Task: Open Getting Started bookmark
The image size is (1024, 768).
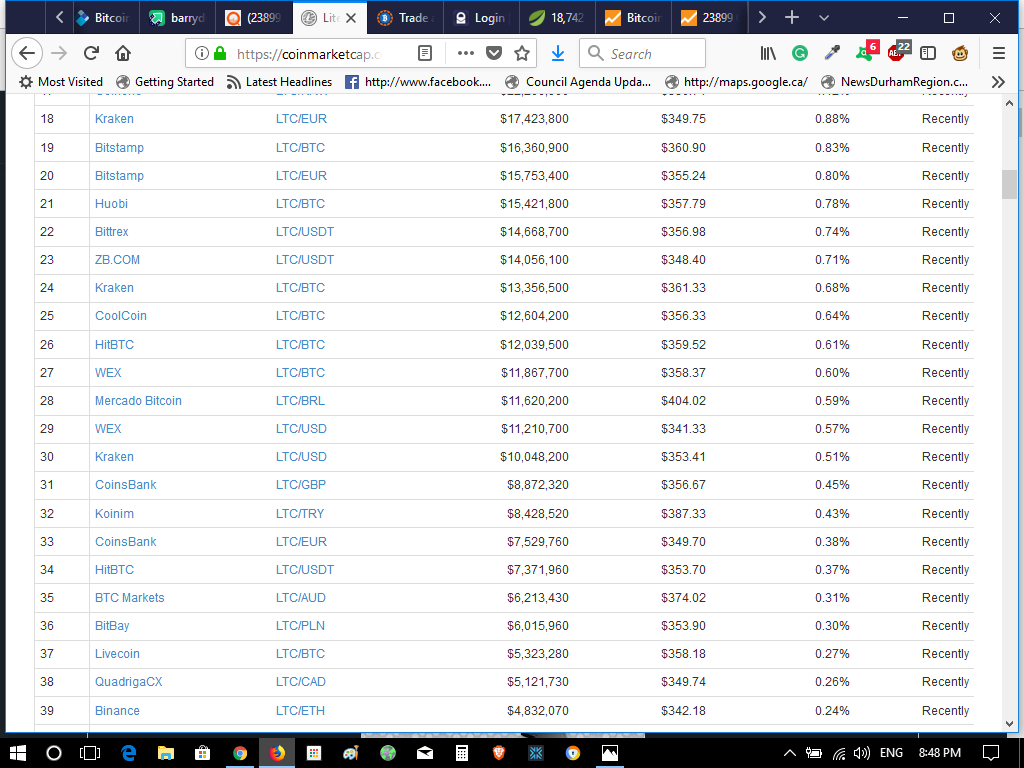Action: pyautogui.click(x=165, y=82)
